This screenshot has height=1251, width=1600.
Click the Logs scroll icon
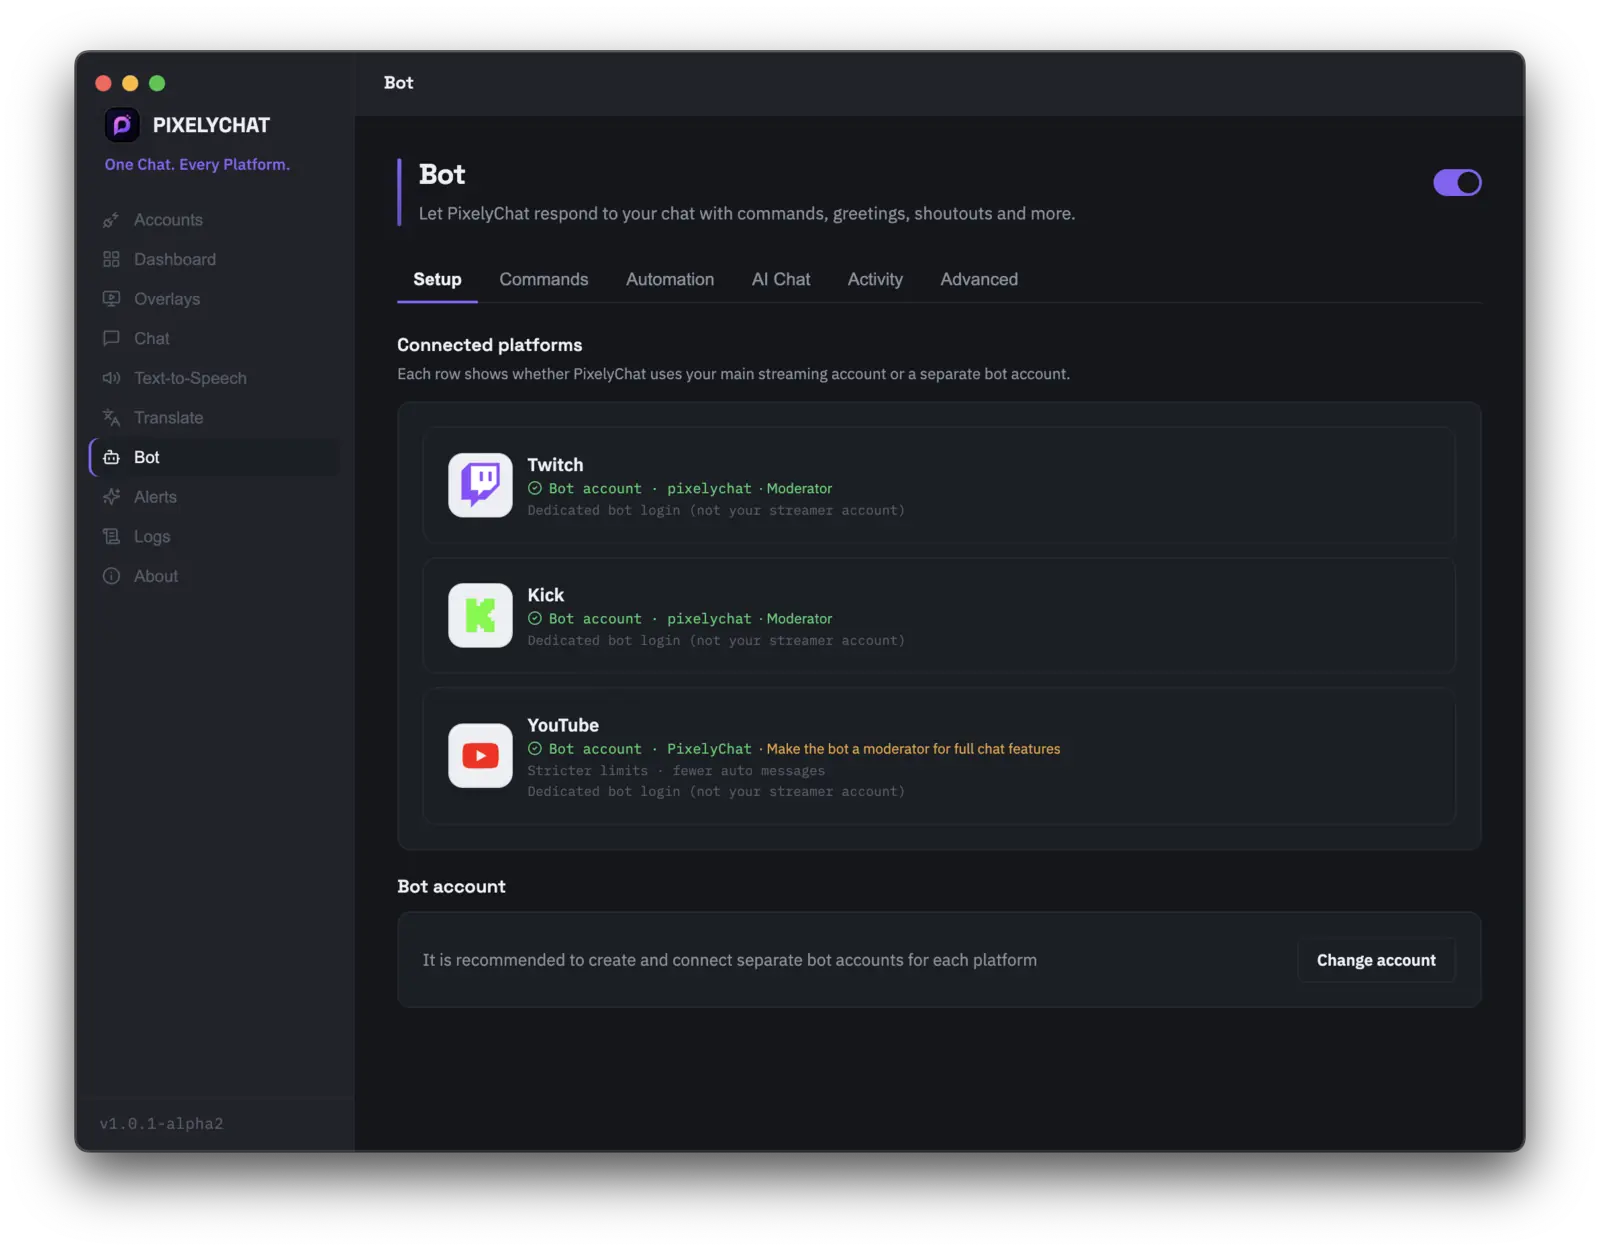pos(111,536)
